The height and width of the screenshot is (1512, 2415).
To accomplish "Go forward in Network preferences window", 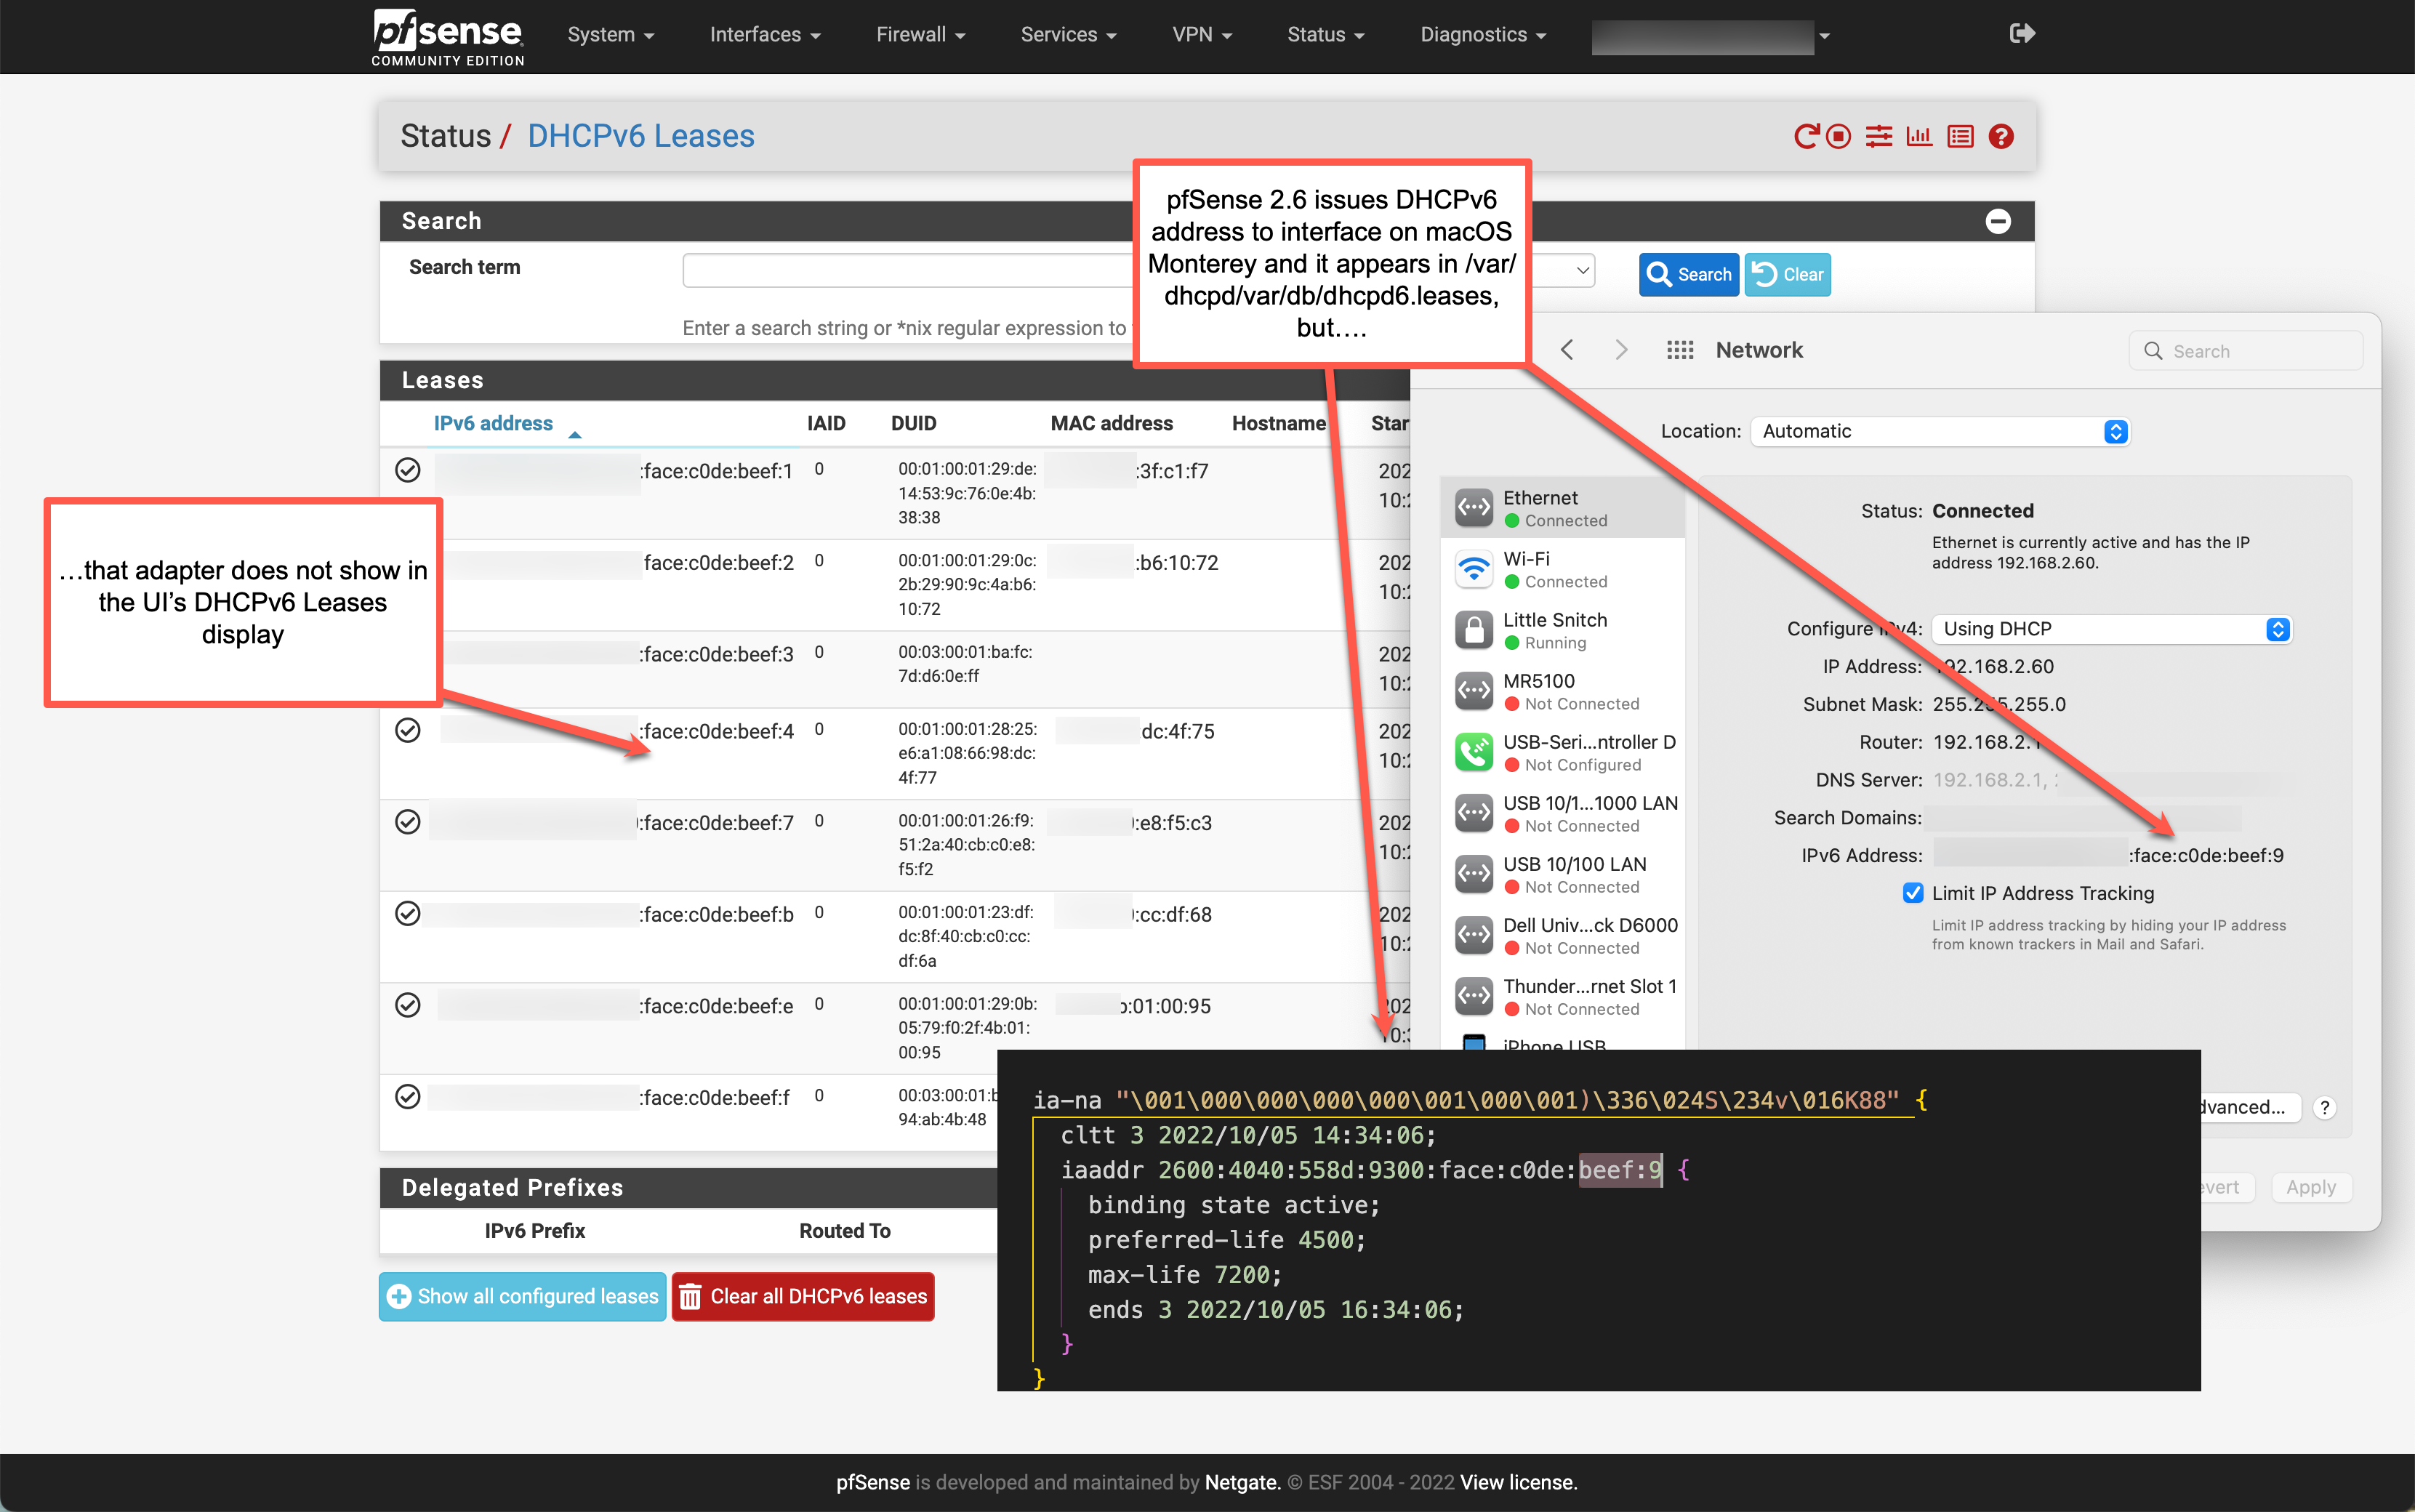I will (1621, 350).
